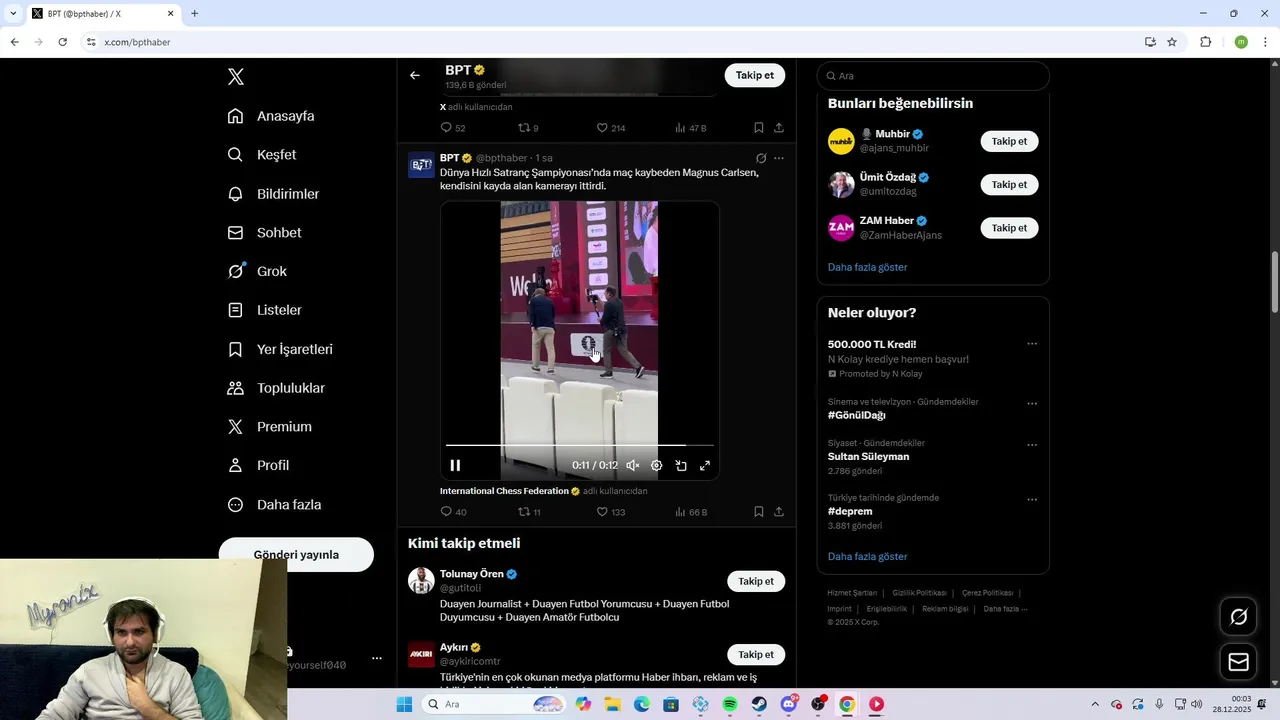Open options for #deprem trend

[1032, 500]
